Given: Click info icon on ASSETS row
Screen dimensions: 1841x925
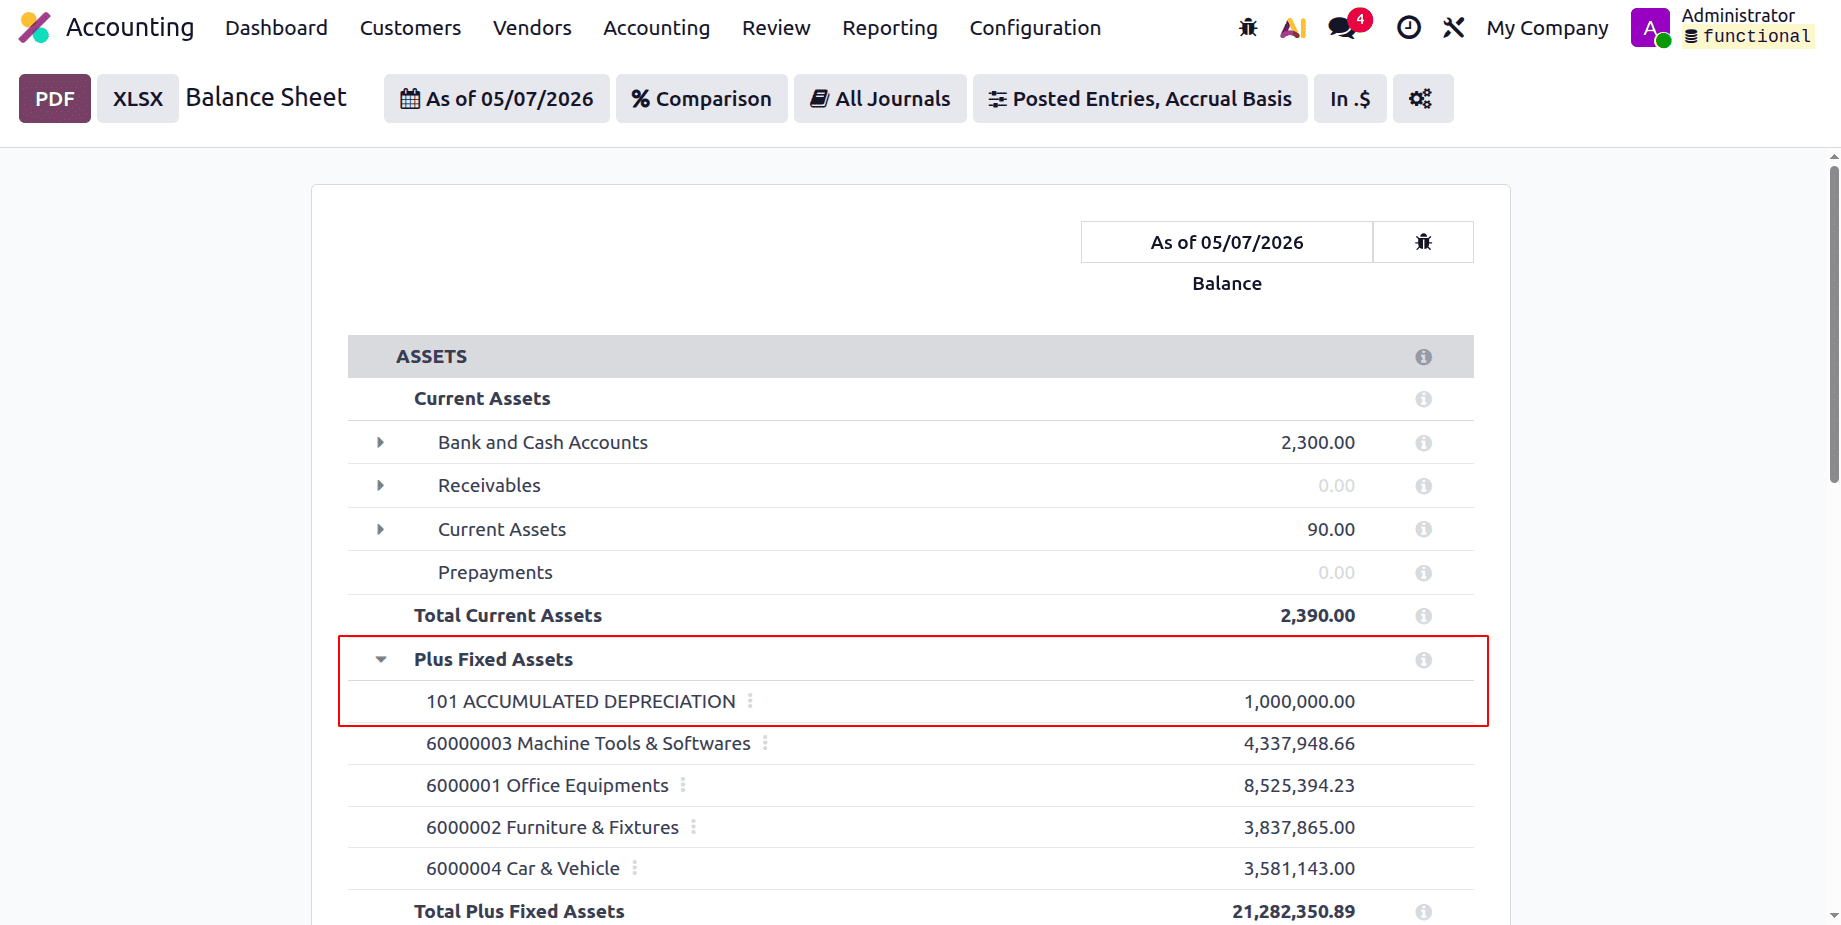Looking at the screenshot, I should [1423, 357].
